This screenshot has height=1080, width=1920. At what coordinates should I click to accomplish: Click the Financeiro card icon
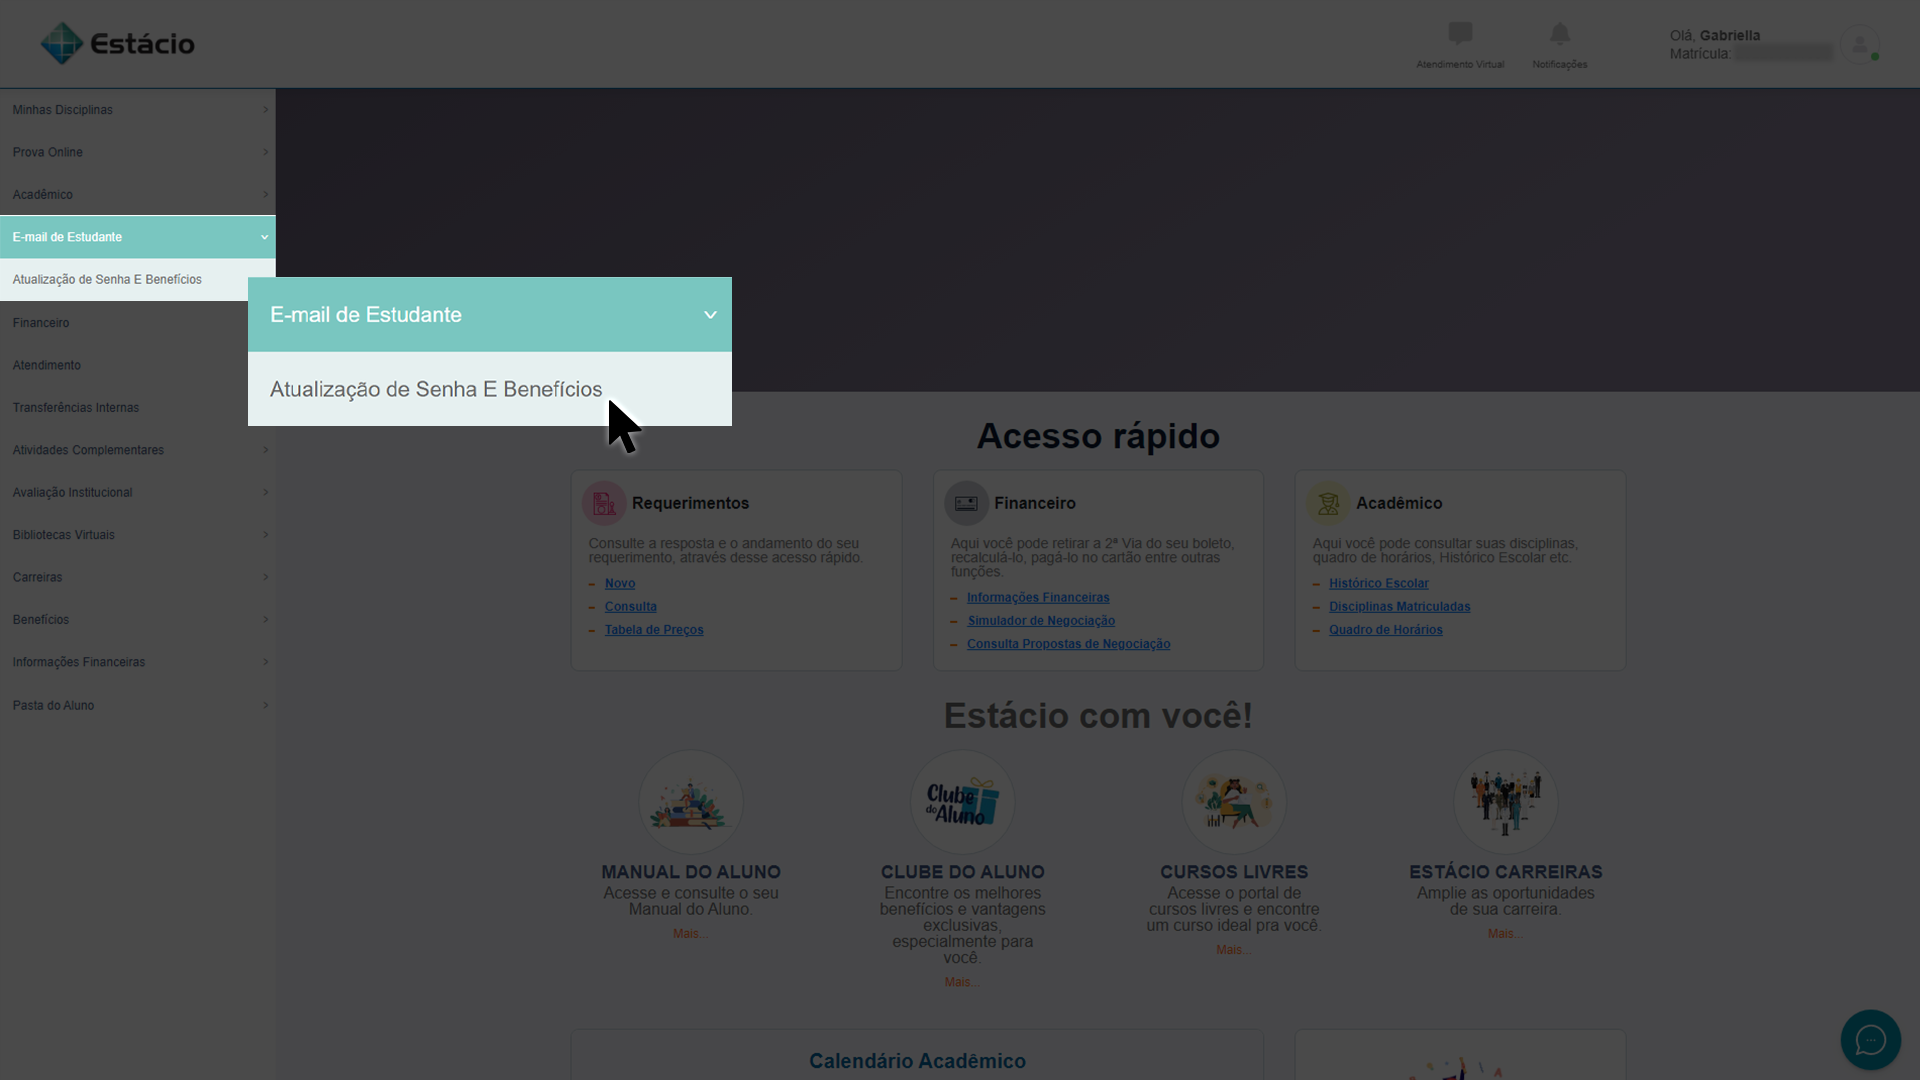tap(966, 503)
